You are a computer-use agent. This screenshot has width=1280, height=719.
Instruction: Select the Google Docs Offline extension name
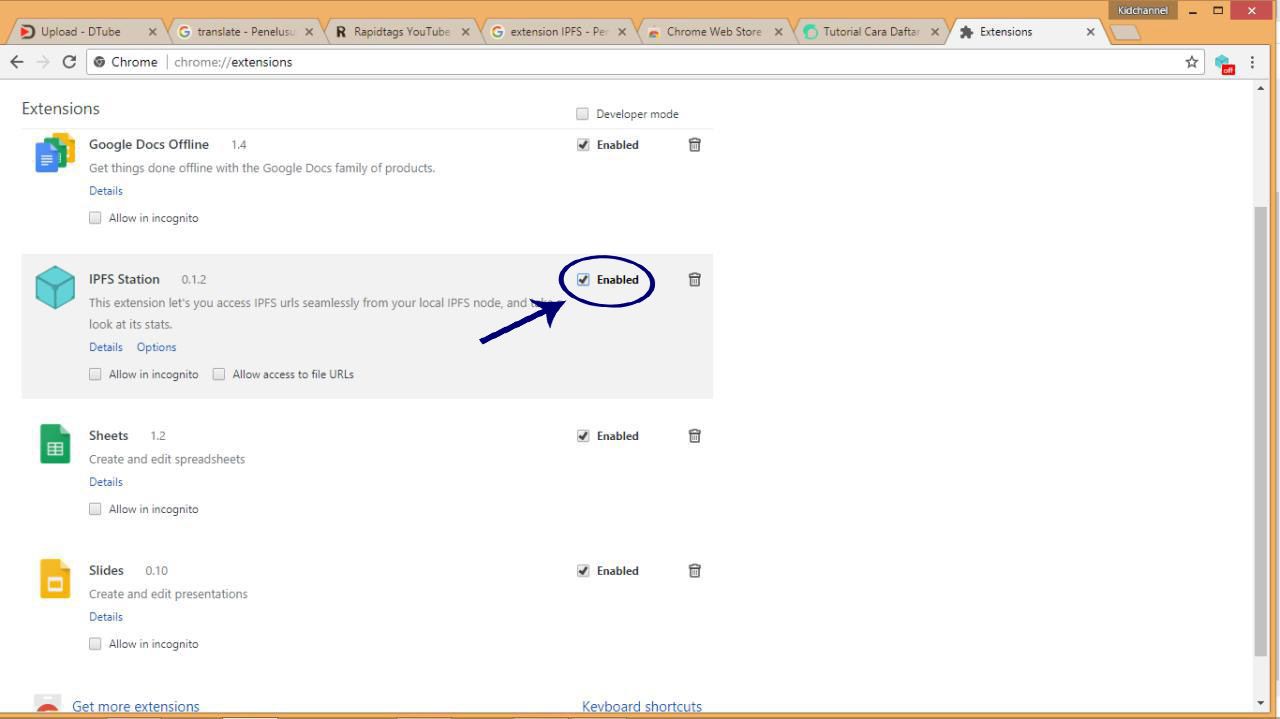tap(149, 144)
